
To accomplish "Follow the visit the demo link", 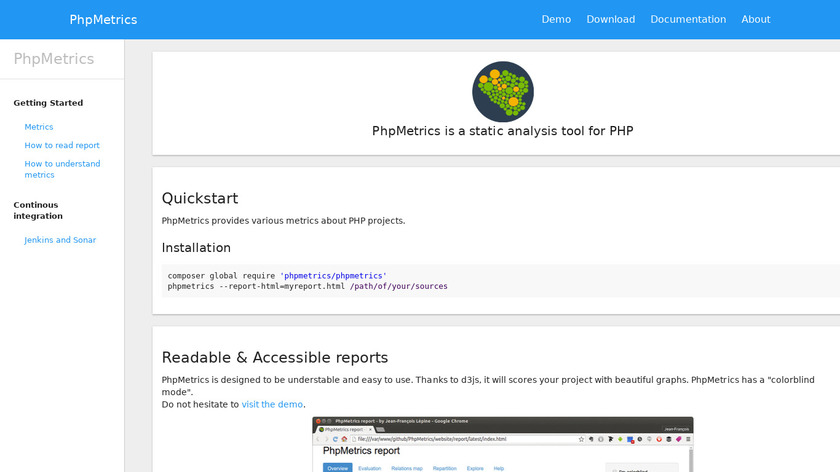I will [x=272, y=404].
